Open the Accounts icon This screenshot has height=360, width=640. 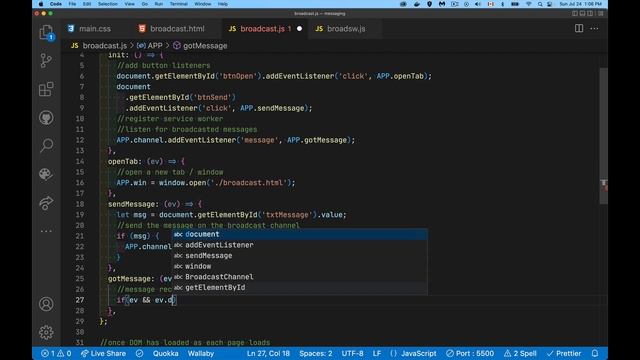pos(46,304)
